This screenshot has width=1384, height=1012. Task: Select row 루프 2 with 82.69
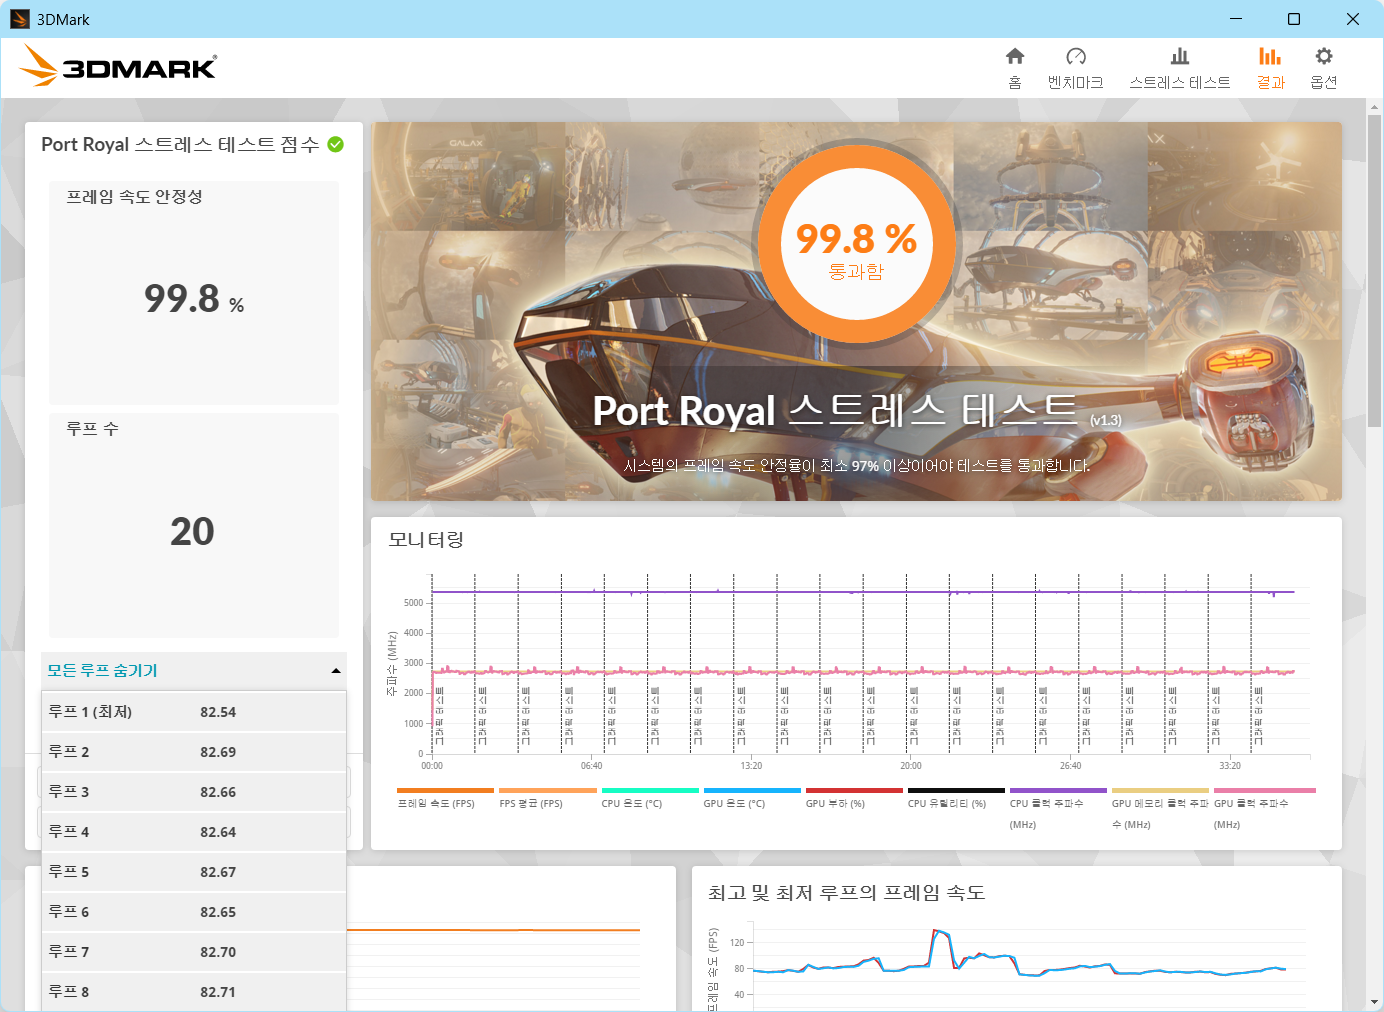(194, 752)
